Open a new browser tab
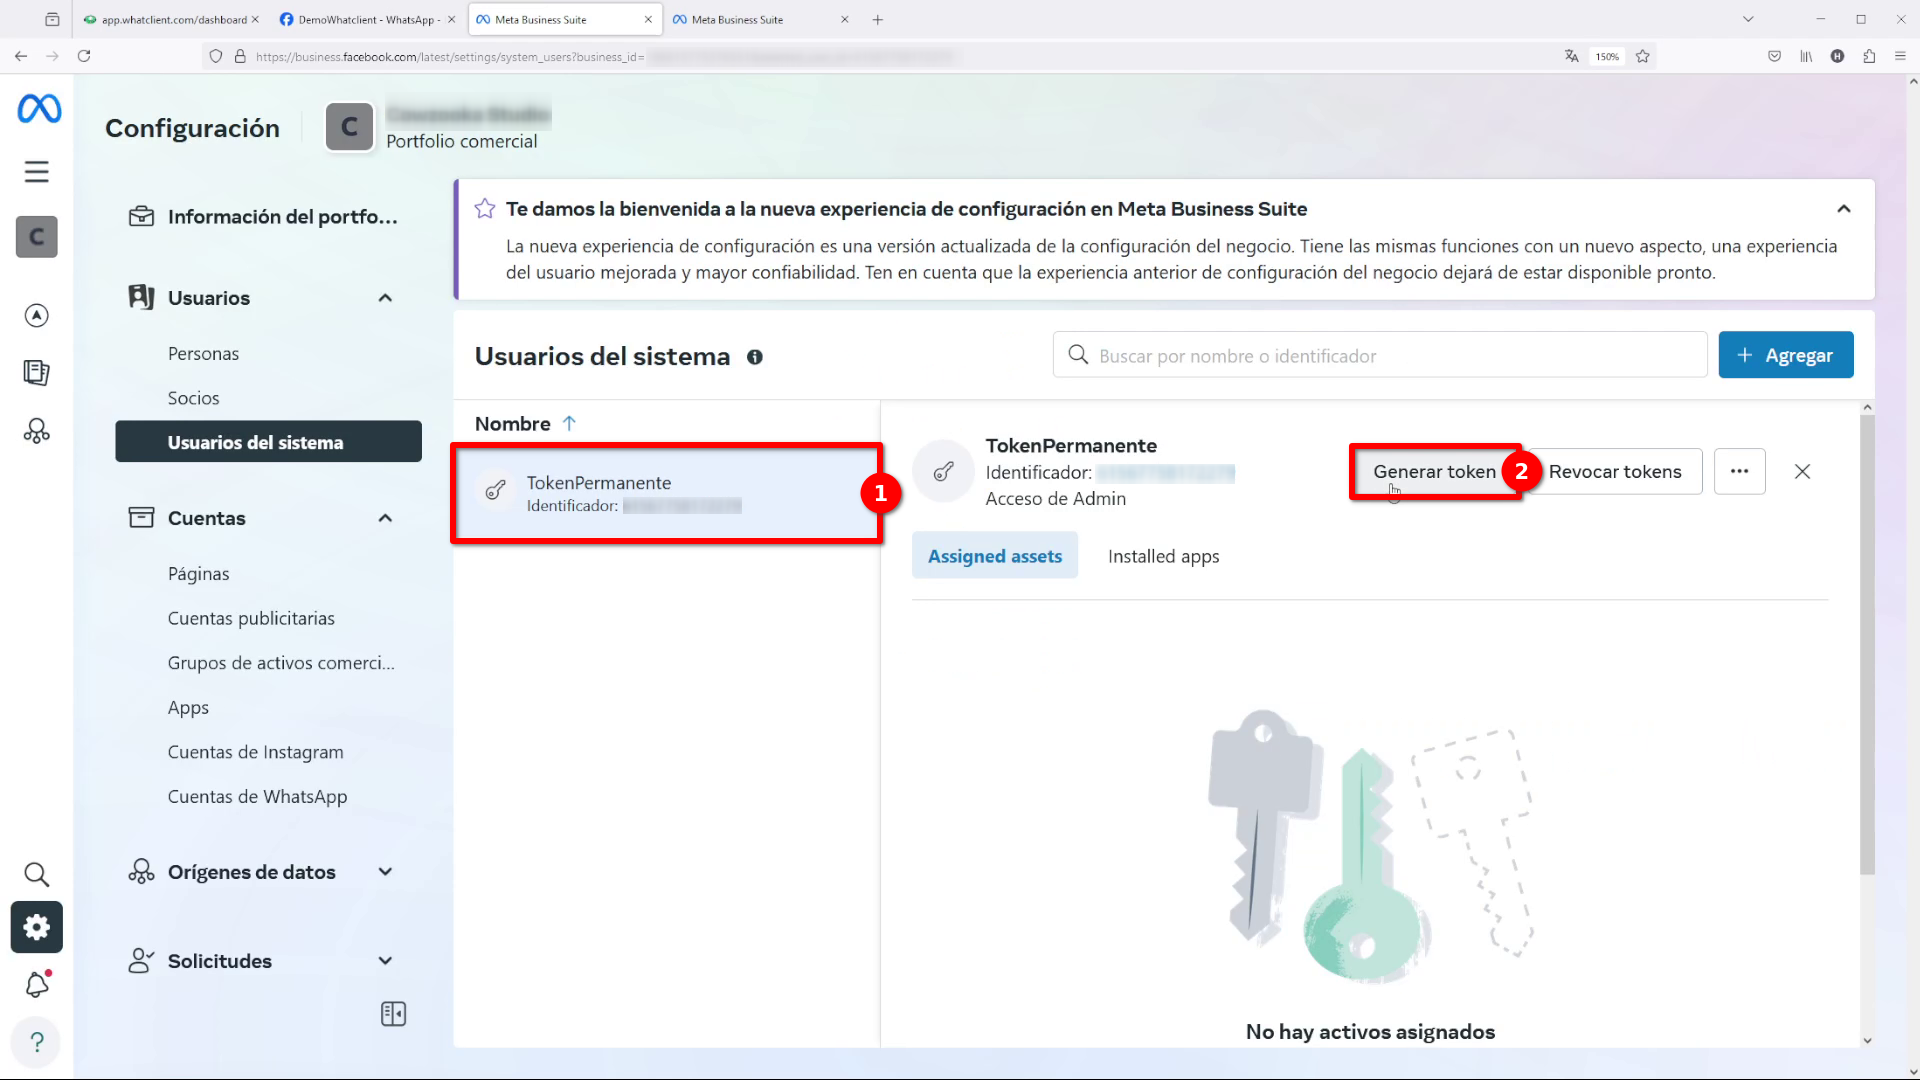Image resolution: width=1920 pixels, height=1080 pixels. [877, 19]
